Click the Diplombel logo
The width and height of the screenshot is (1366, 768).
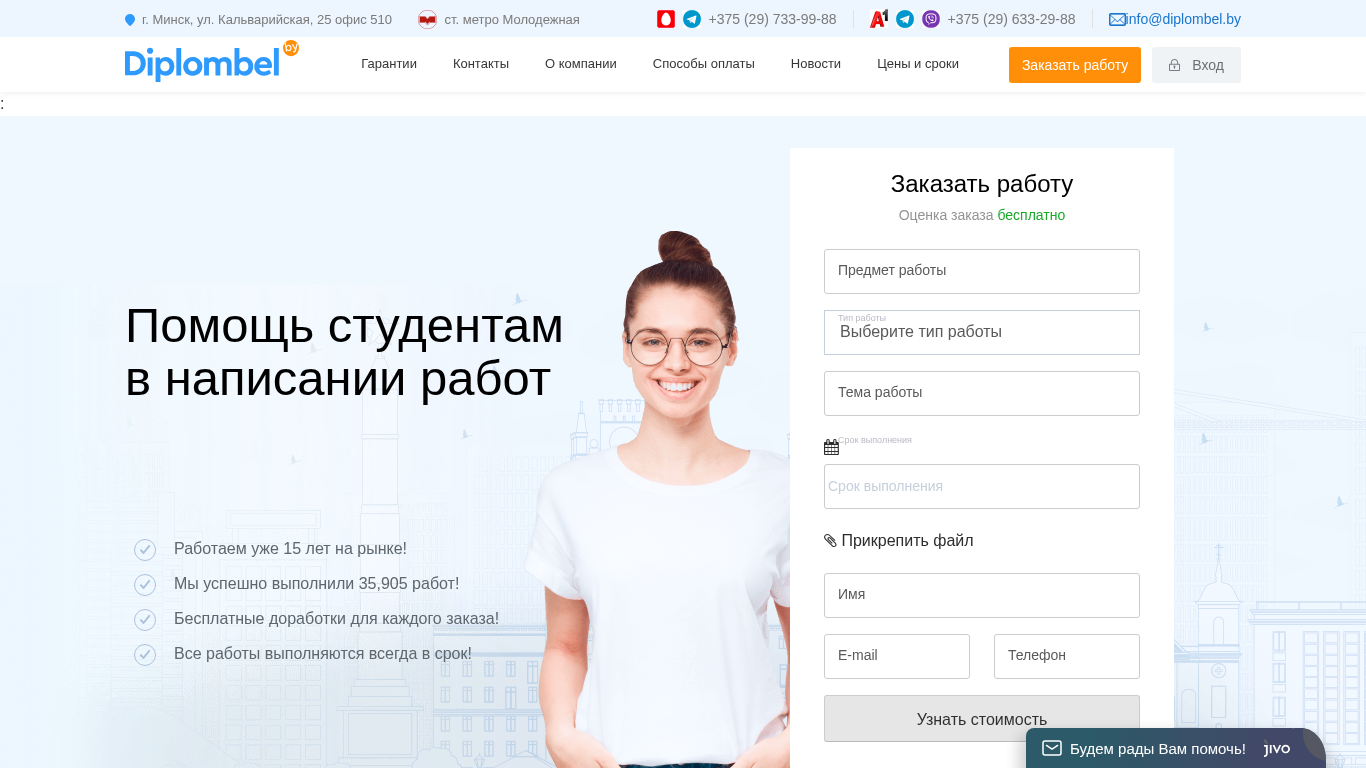(x=211, y=62)
